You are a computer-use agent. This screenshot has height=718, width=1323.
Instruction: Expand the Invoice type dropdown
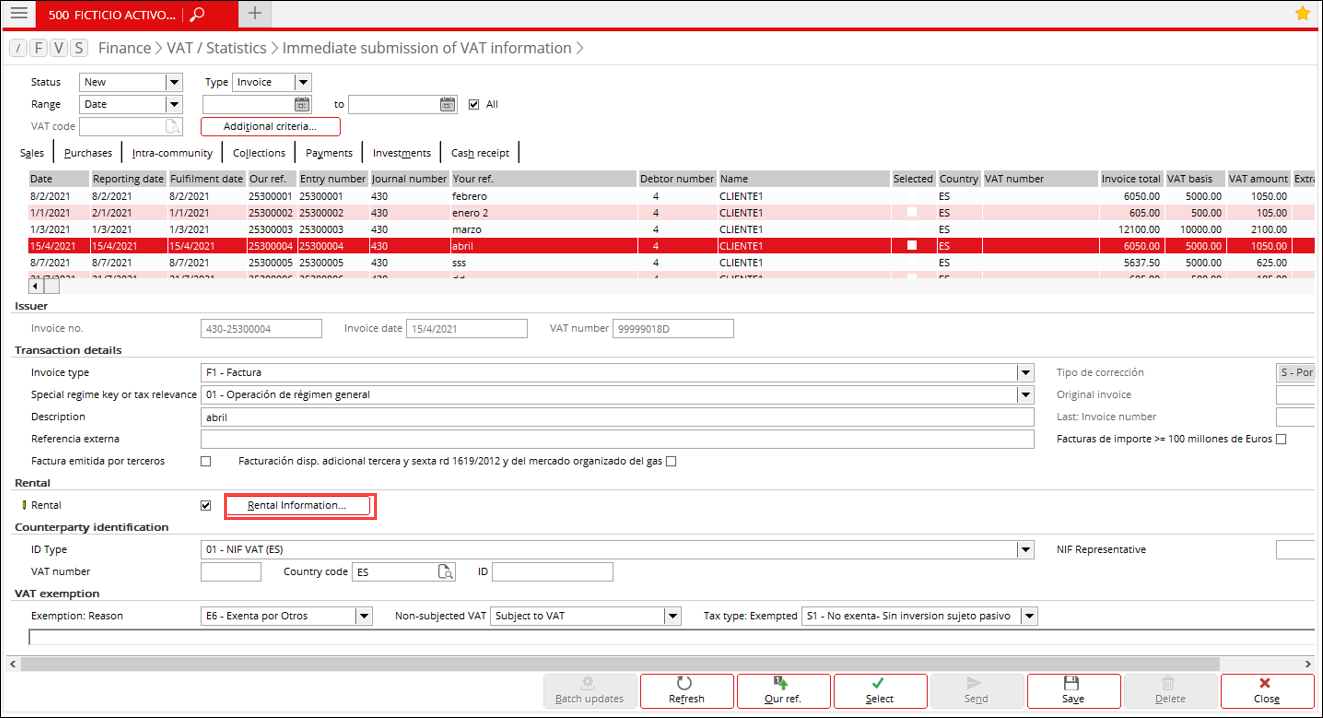point(1025,373)
